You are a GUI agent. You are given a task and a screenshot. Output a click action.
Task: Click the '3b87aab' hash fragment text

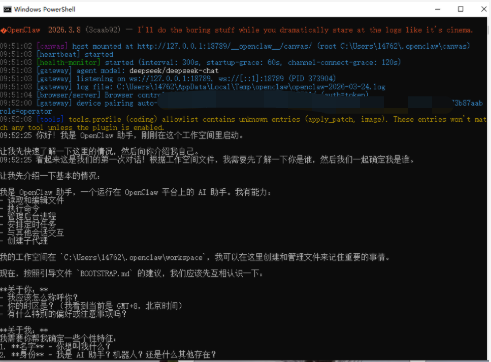pos(468,103)
